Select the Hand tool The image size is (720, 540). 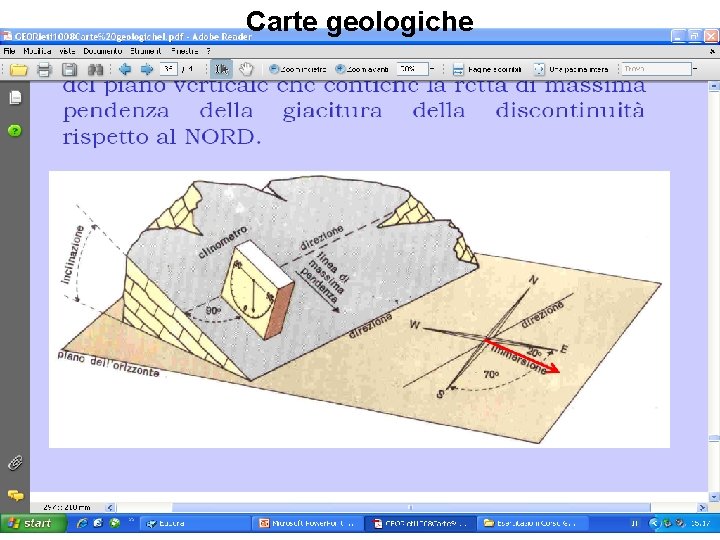pyautogui.click(x=246, y=69)
